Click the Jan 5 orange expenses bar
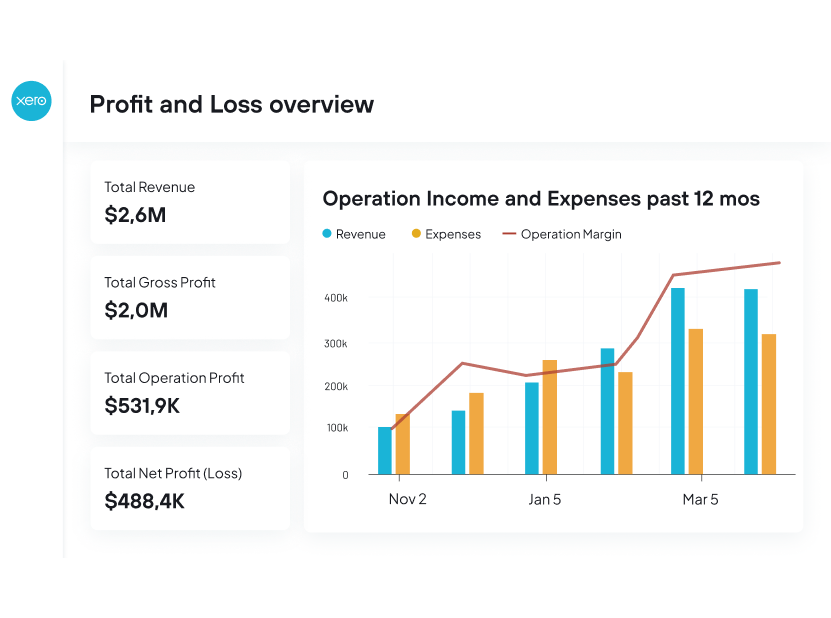 (x=550, y=417)
